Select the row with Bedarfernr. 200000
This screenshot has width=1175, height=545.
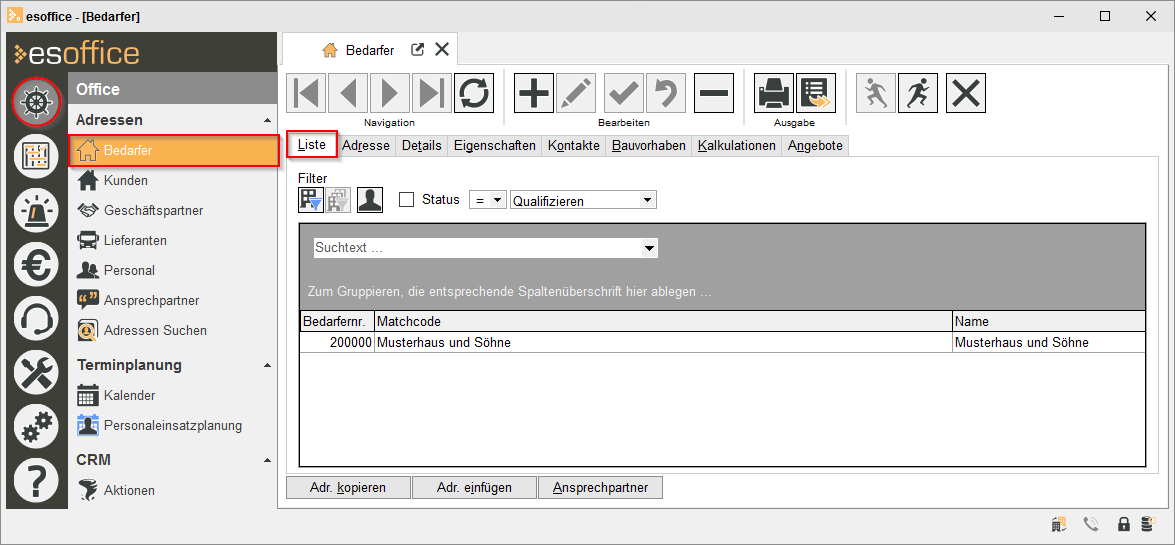(x=722, y=343)
